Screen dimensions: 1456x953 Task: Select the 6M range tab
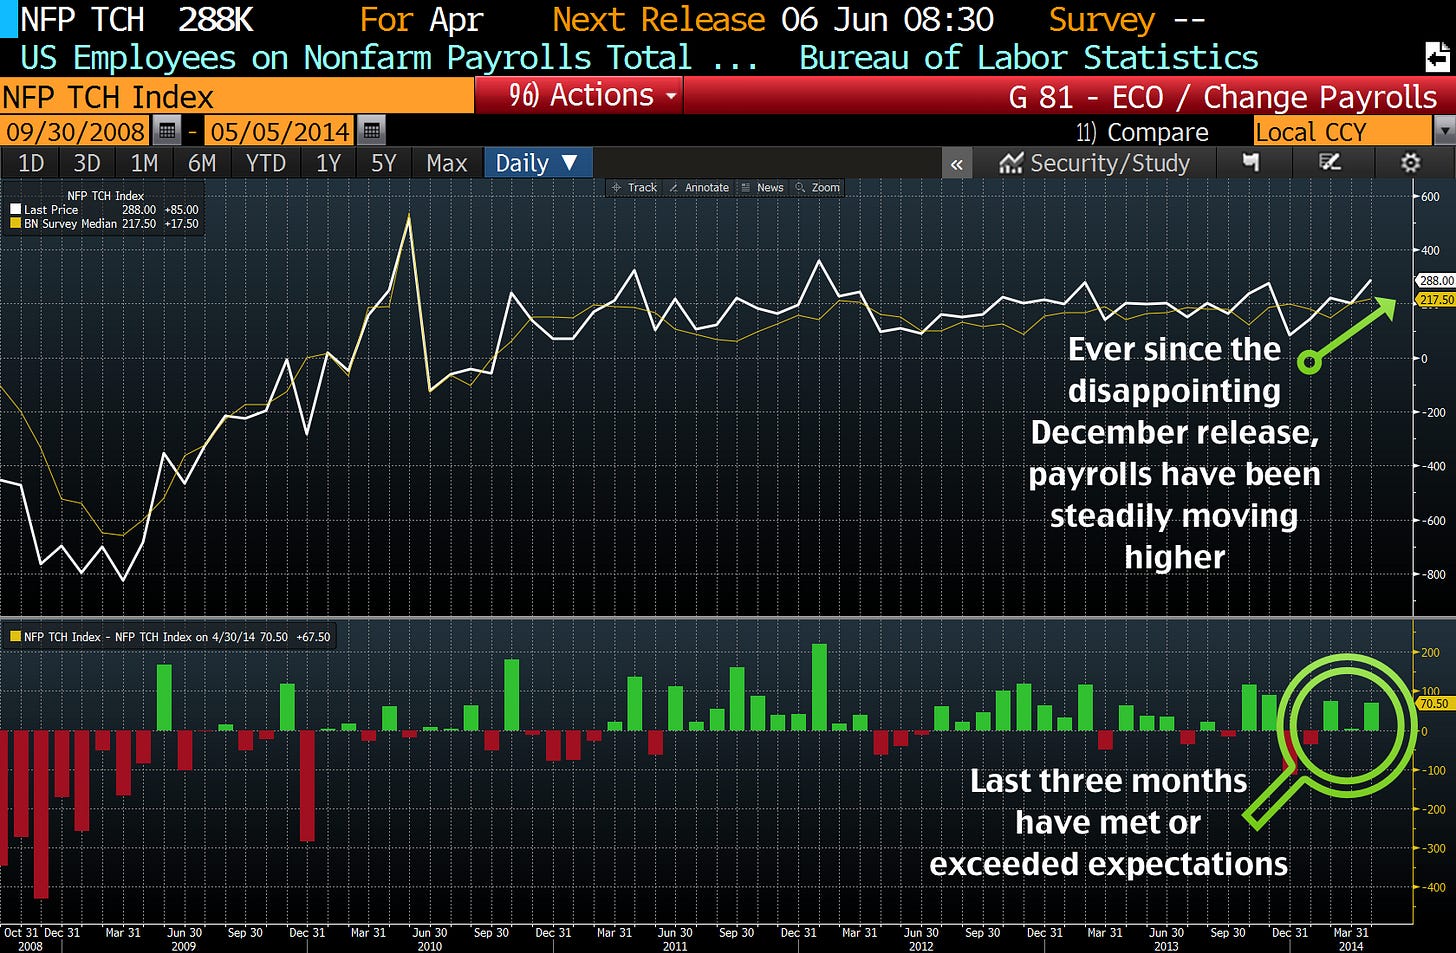[202, 163]
